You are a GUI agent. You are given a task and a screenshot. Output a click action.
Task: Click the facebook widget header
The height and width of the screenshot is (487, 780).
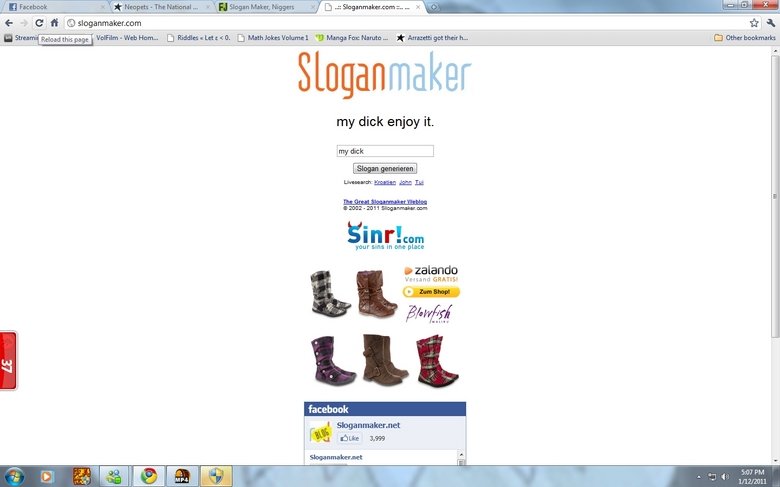(x=385, y=409)
